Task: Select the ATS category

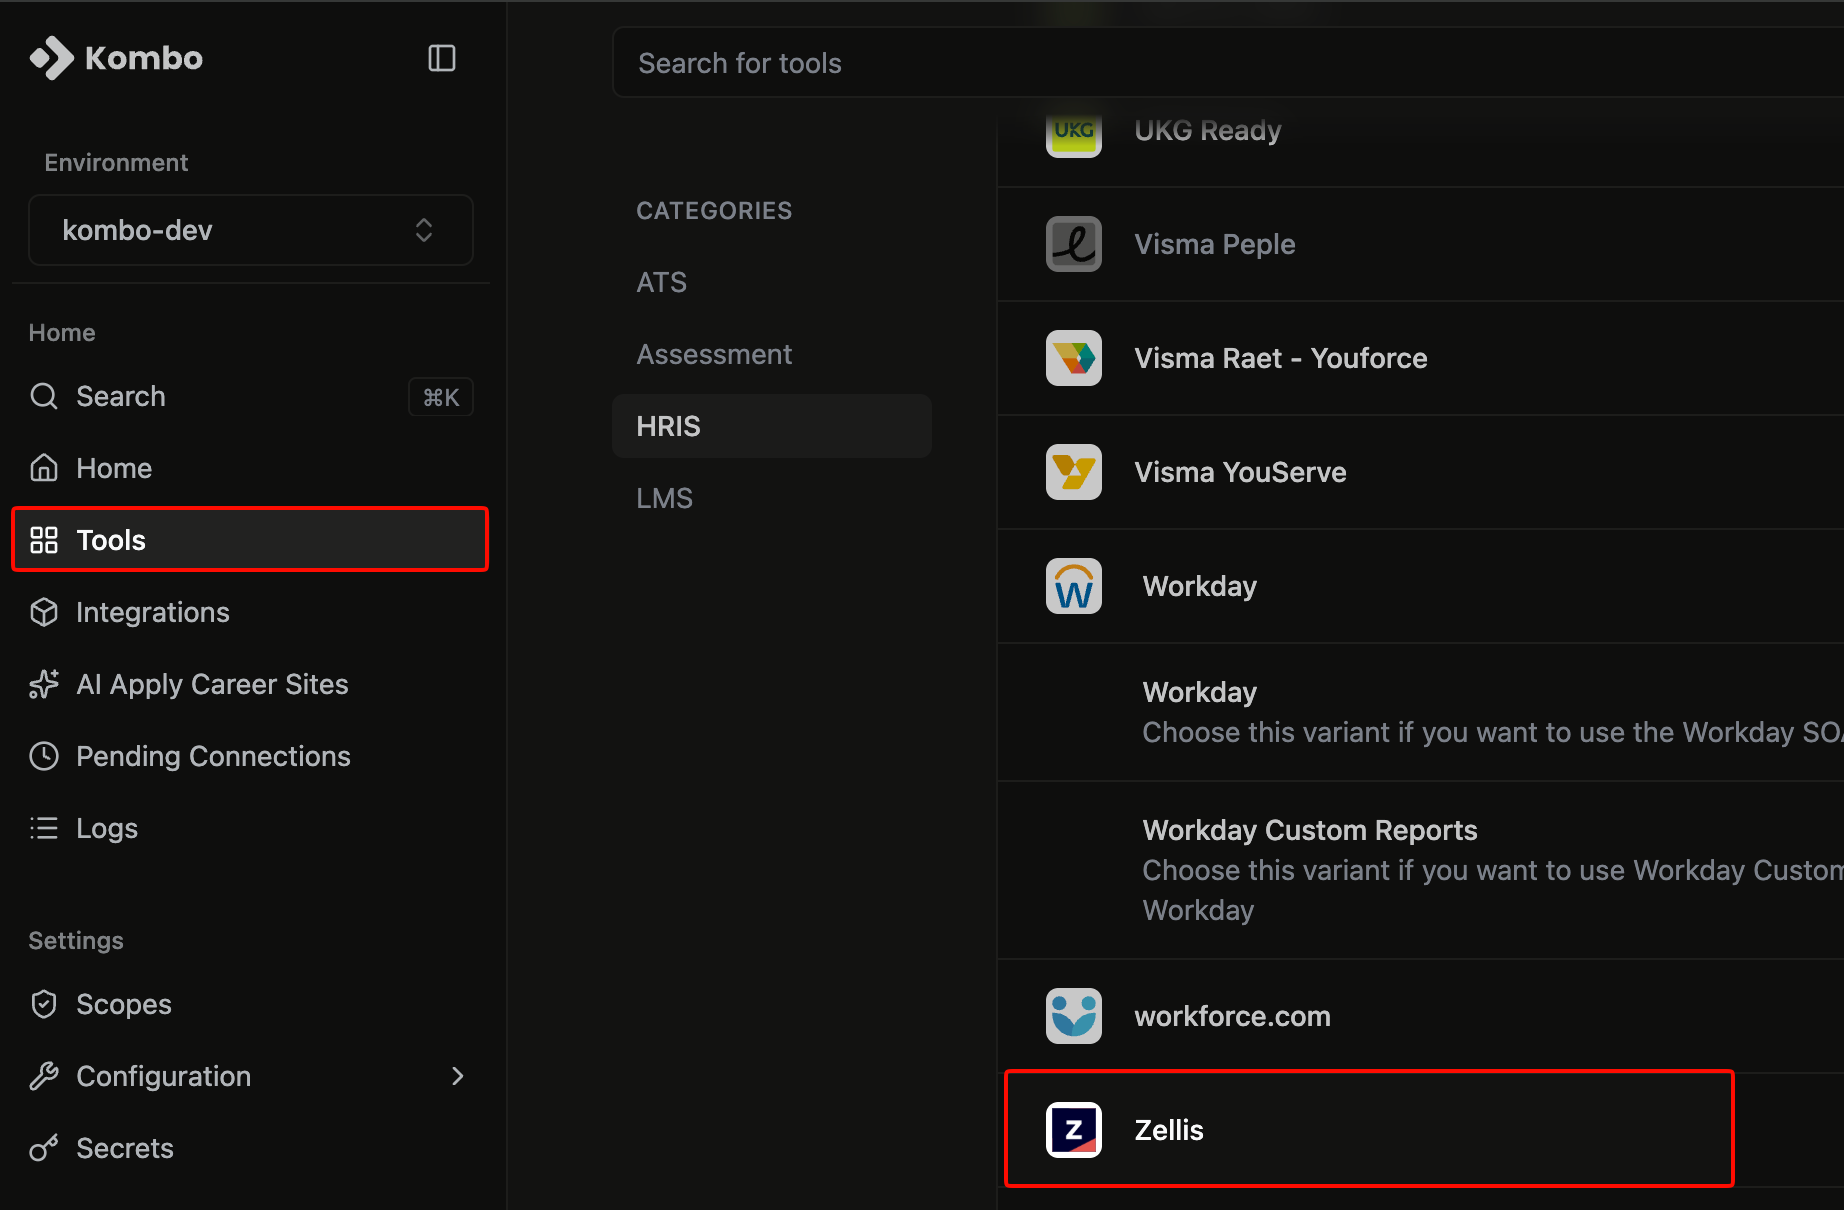Action: click(772, 282)
